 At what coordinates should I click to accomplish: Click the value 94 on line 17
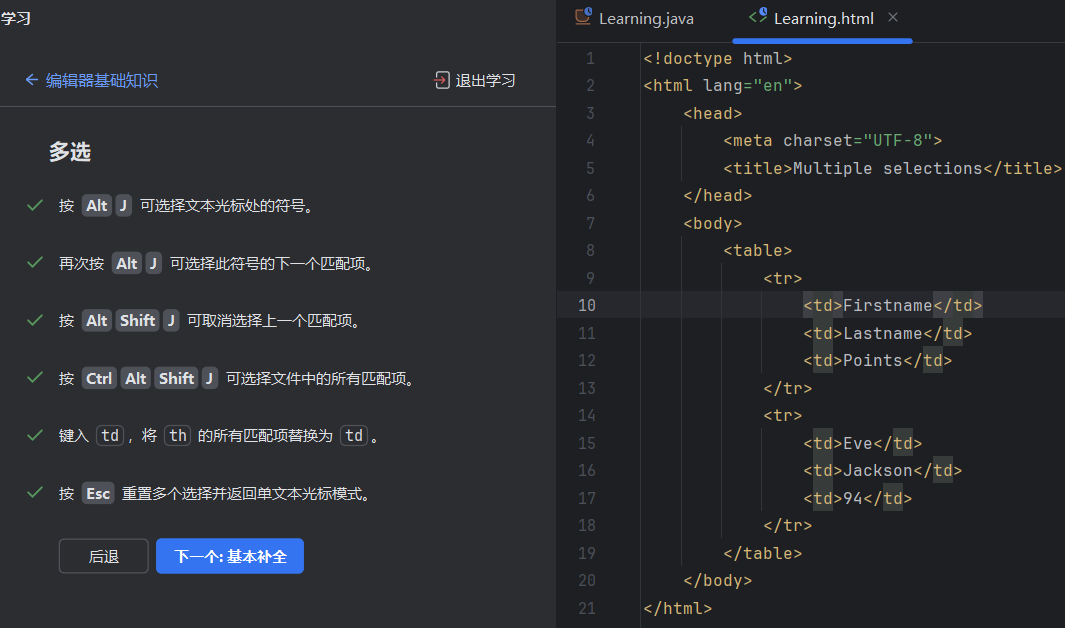coord(852,498)
